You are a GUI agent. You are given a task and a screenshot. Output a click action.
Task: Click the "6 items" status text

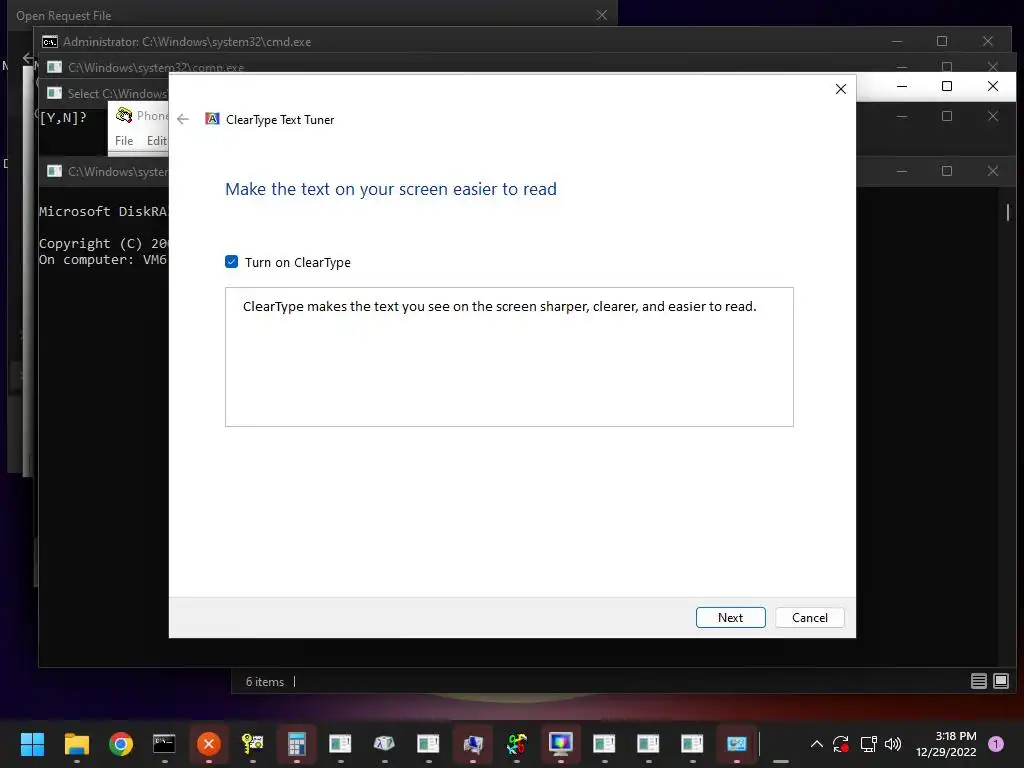tap(264, 682)
